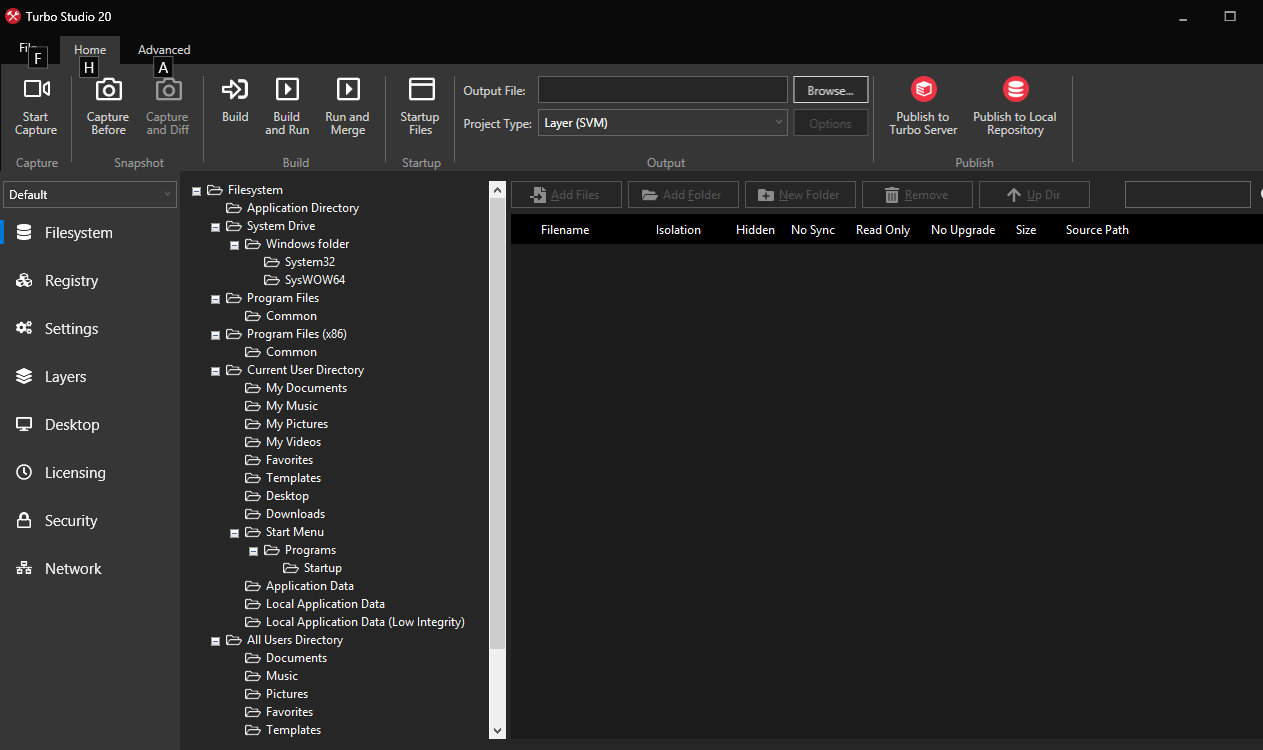This screenshot has height=750, width=1263.
Task: Click Capture Before snapshot icon
Action: coord(108,90)
